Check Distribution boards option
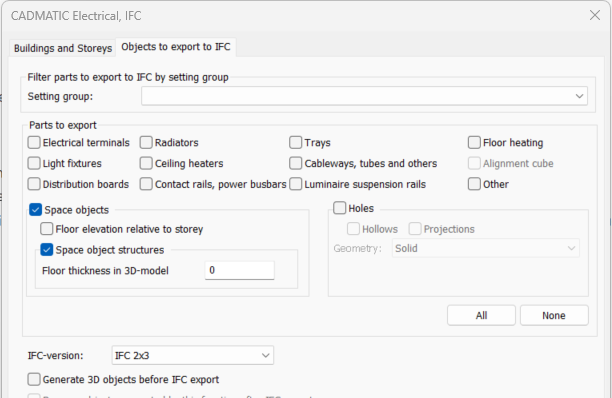 pyautogui.click(x=34, y=184)
